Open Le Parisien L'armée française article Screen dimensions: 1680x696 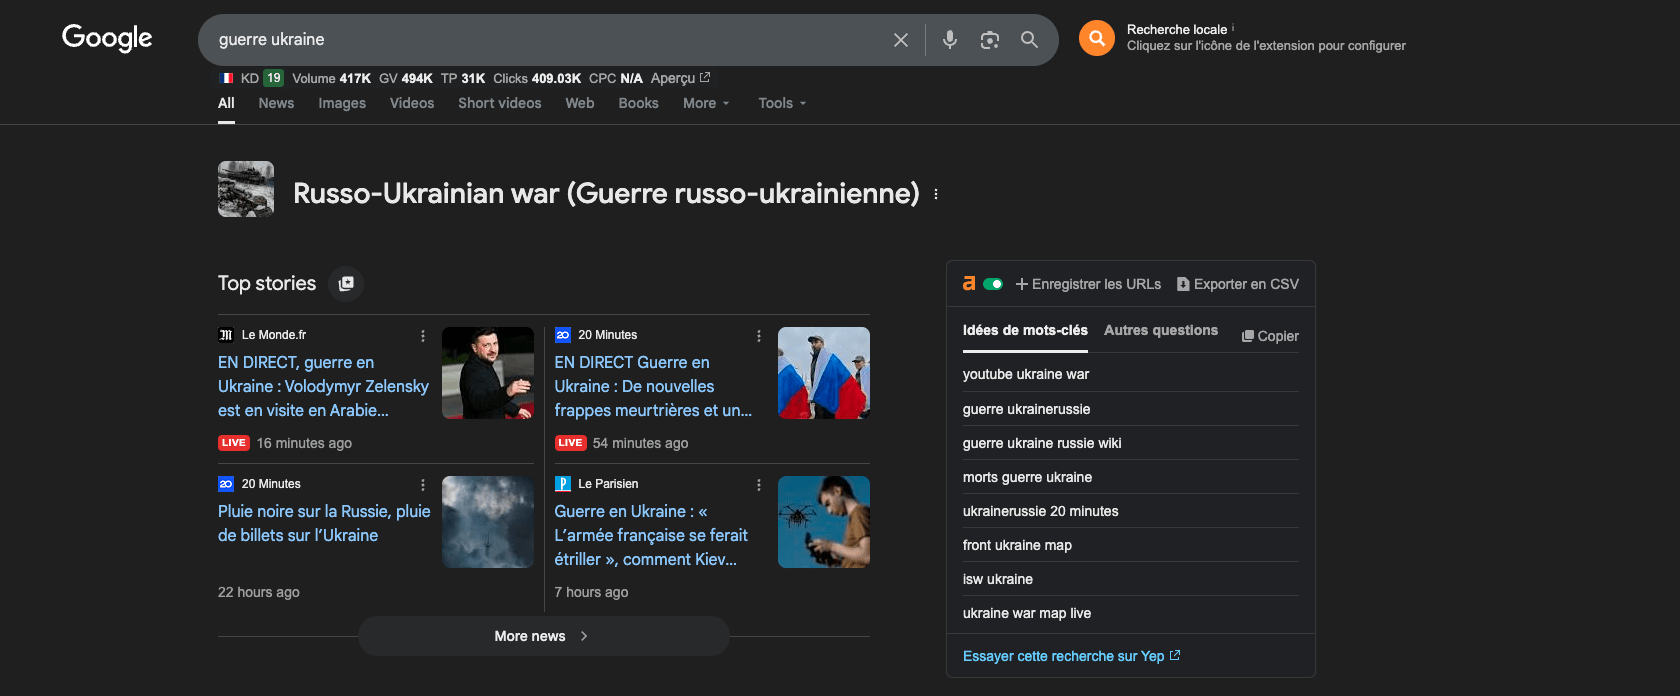coord(651,535)
